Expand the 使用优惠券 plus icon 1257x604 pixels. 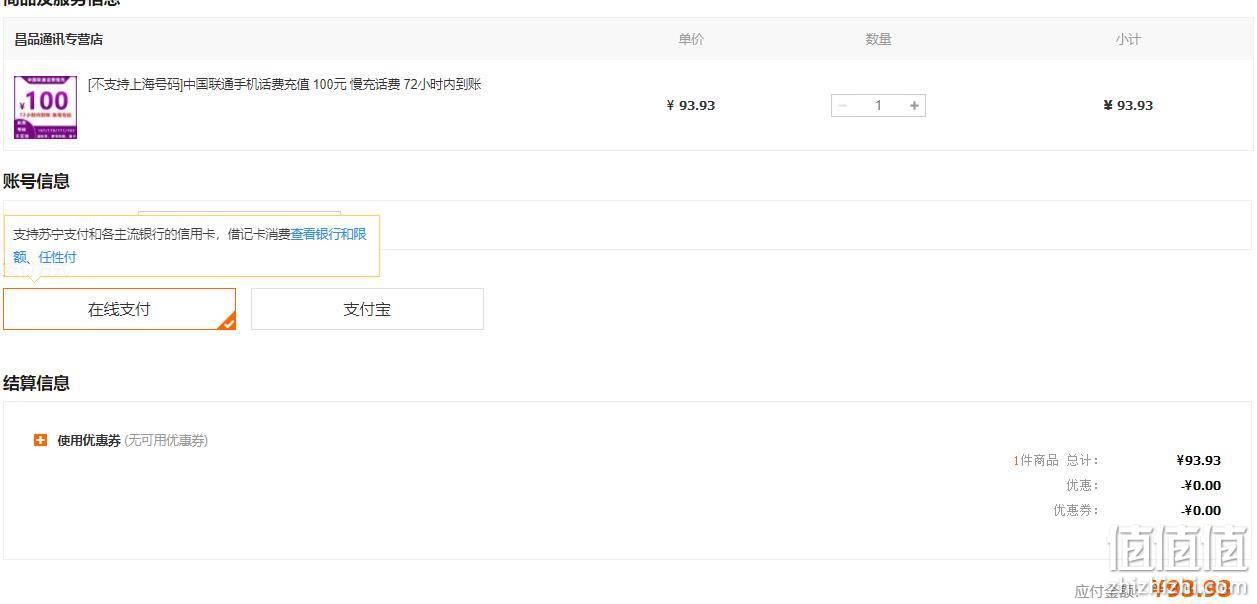click(40, 440)
